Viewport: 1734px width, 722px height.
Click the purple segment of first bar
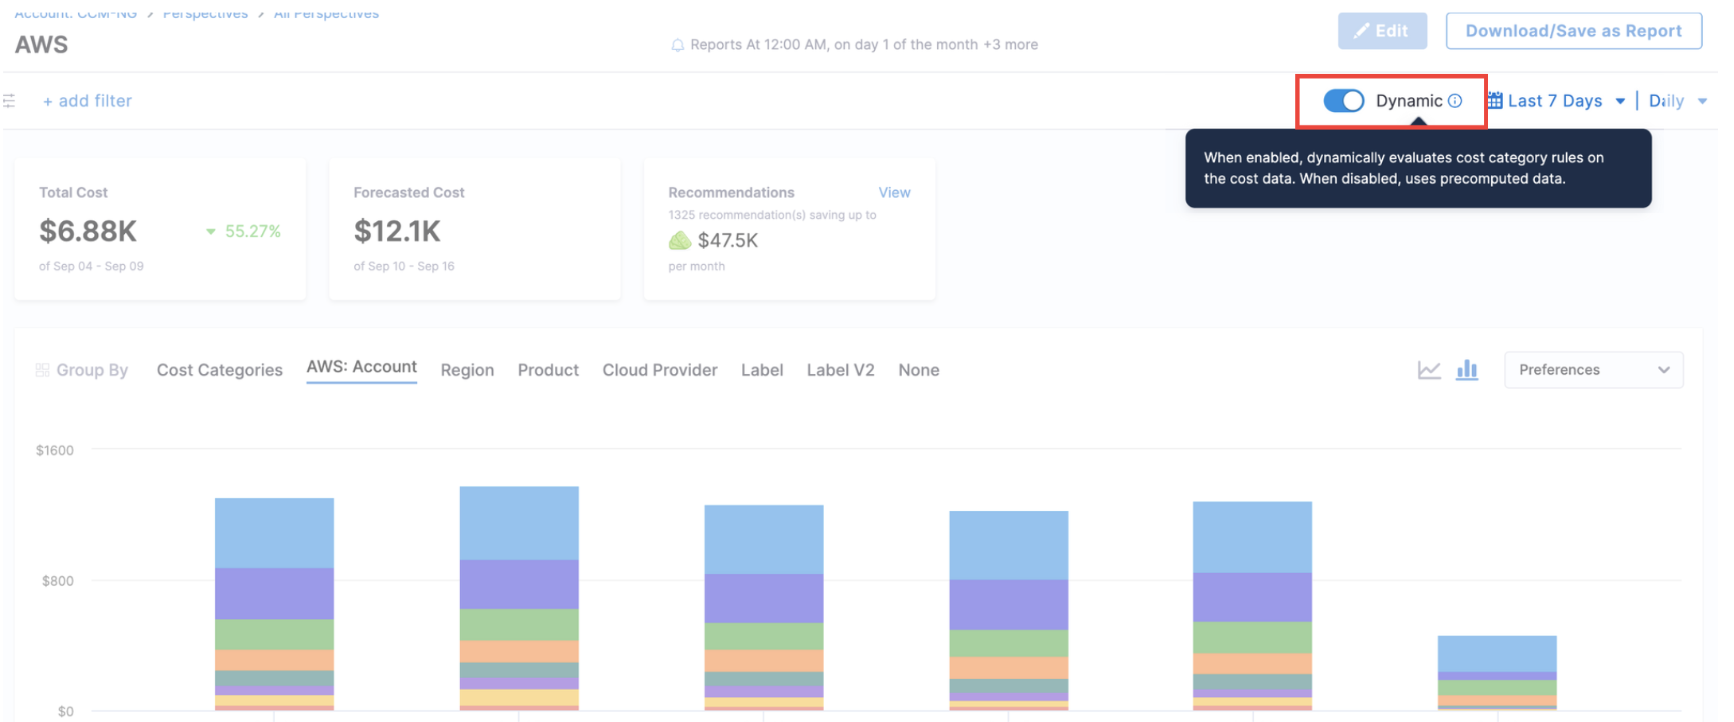point(274,593)
